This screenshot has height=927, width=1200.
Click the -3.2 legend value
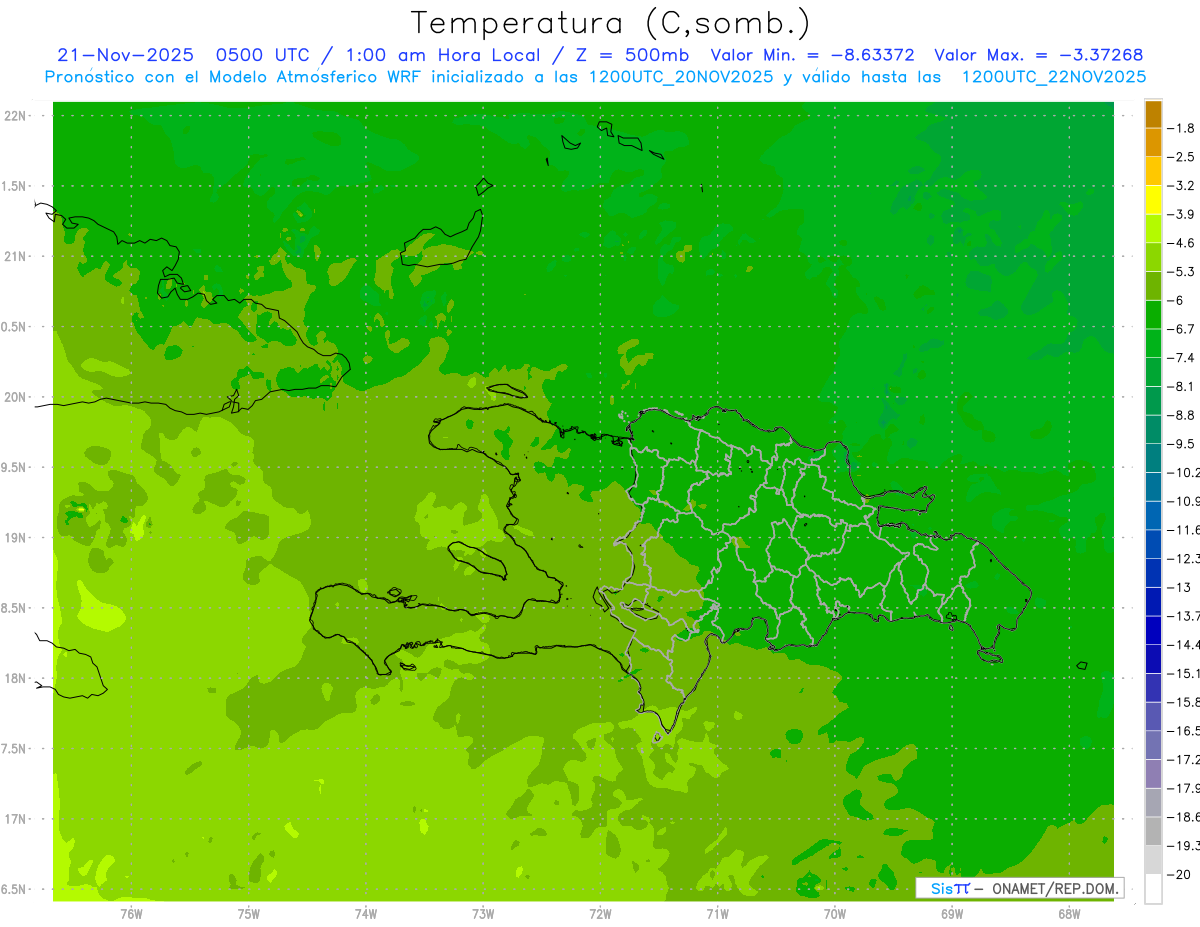coord(1181,186)
